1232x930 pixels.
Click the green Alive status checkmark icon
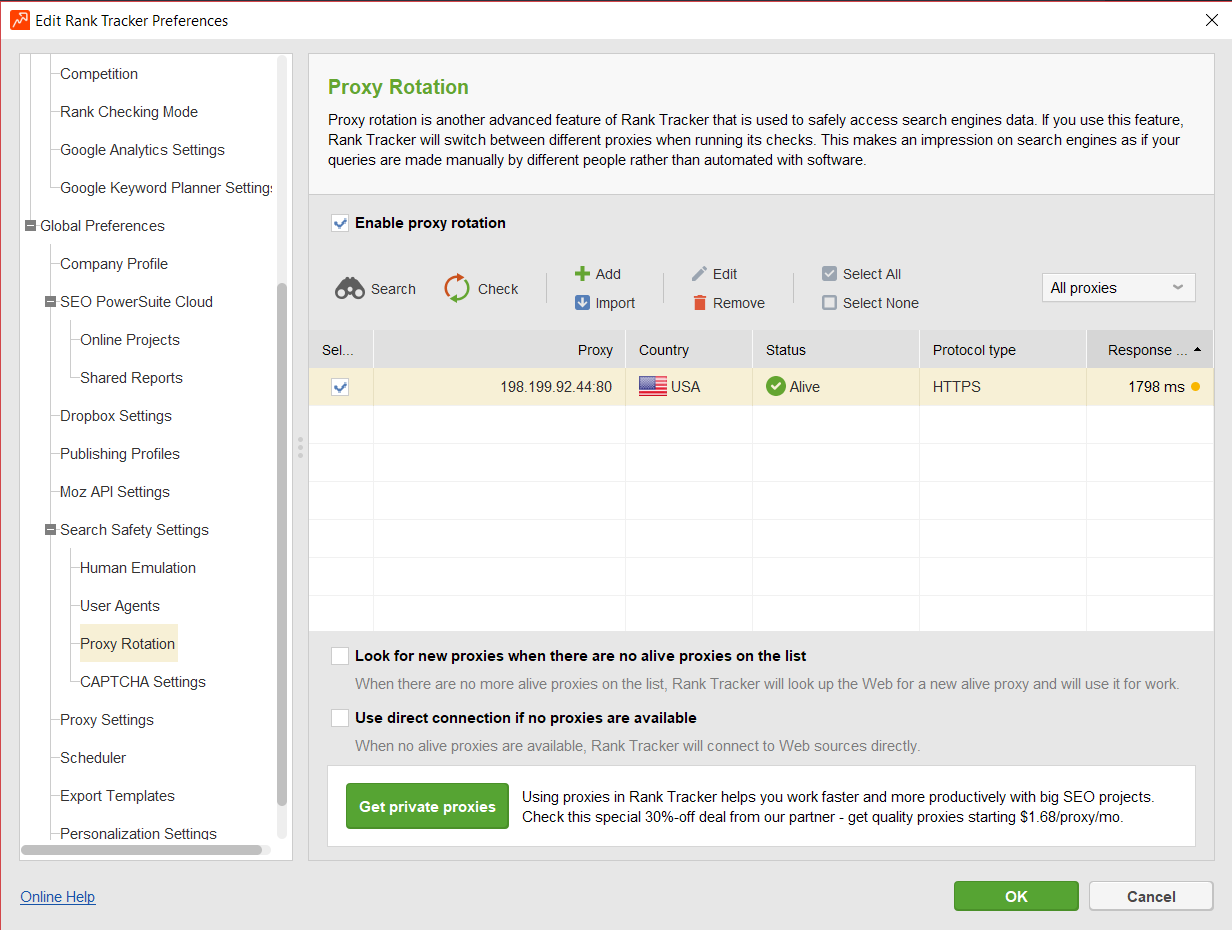(776, 387)
